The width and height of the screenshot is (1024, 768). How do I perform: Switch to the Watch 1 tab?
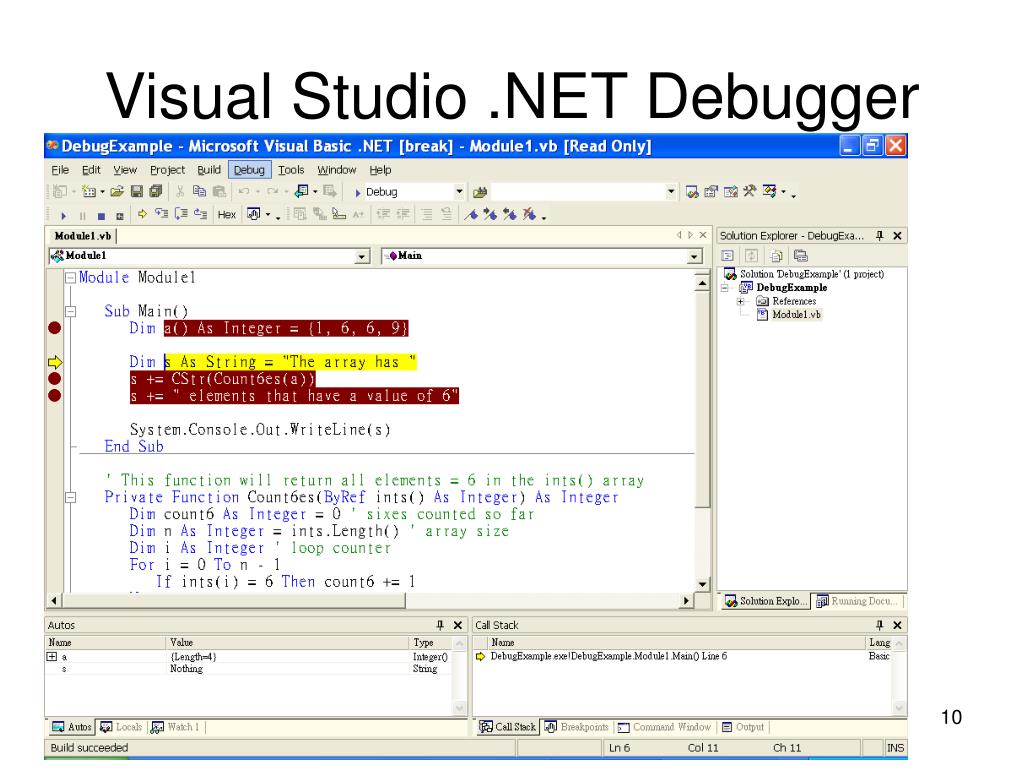click(x=175, y=727)
